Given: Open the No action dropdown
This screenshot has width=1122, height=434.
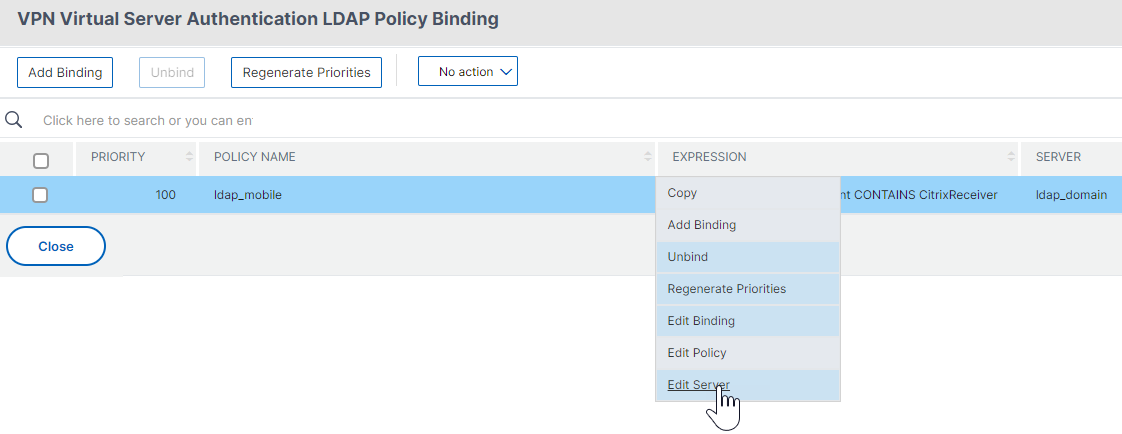Looking at the screenshot, I should tap(468, 71).
